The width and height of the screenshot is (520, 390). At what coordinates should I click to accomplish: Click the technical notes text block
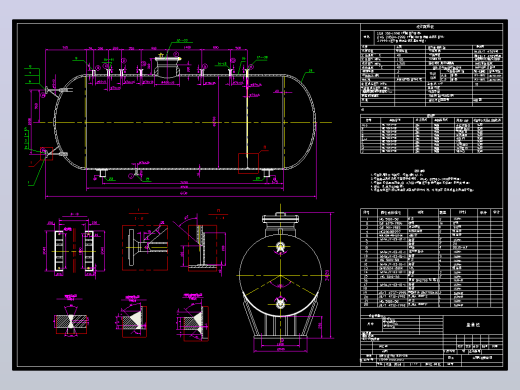point(422,181)
